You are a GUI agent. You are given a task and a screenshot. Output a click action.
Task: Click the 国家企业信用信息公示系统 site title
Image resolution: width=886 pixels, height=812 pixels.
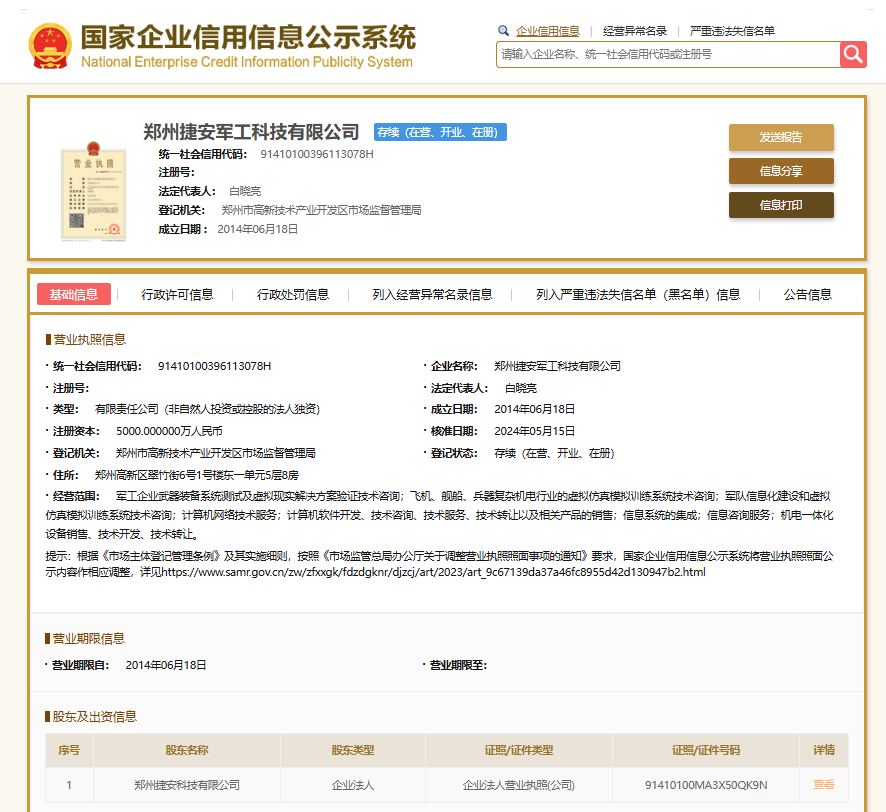(247, 38)
